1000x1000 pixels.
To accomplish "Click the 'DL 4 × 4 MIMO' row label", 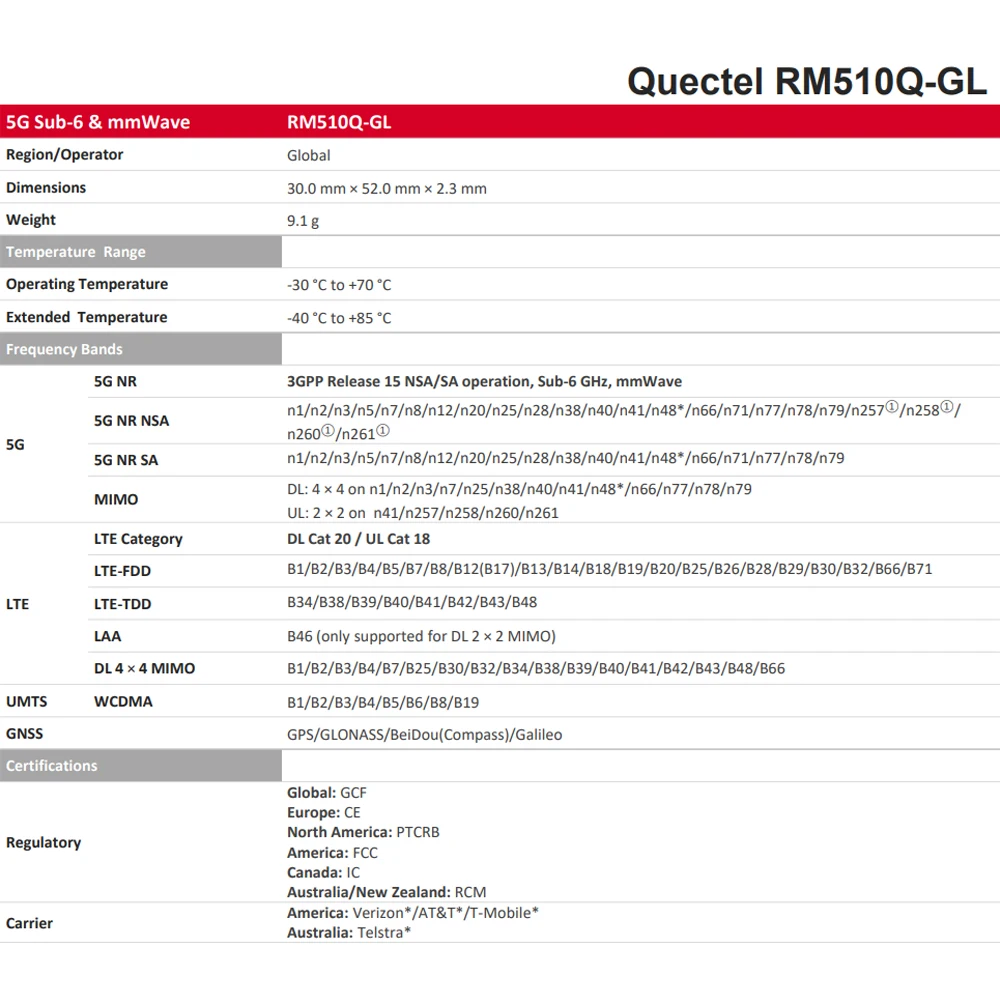I will tap(145, 668).
